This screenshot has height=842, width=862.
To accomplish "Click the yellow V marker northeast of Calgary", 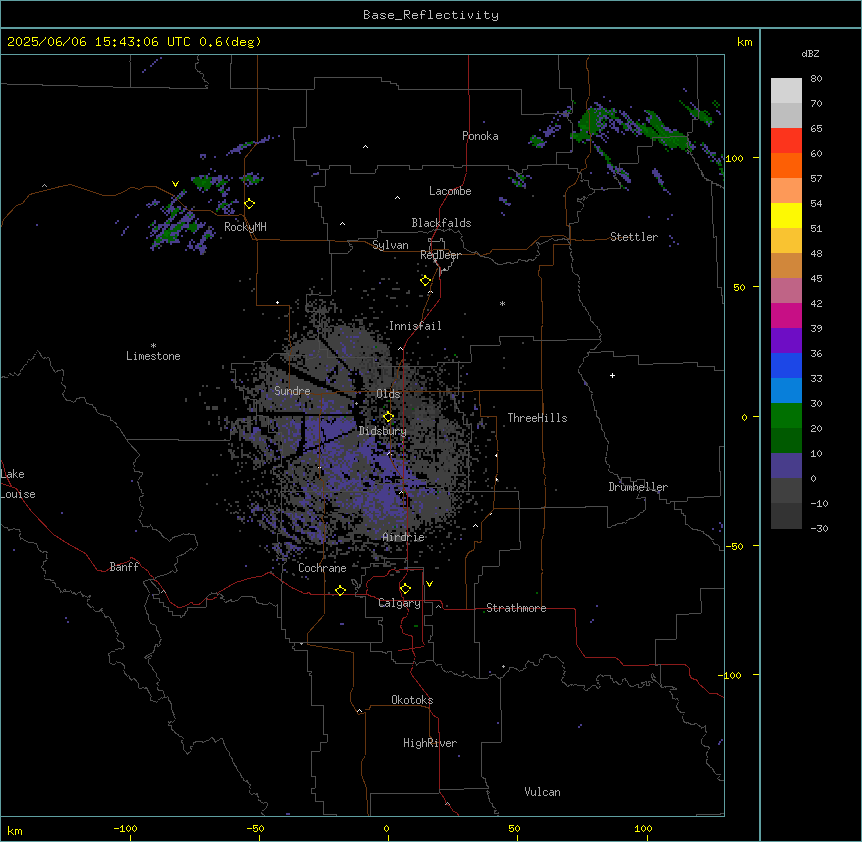I will click(x=429, y=584).
